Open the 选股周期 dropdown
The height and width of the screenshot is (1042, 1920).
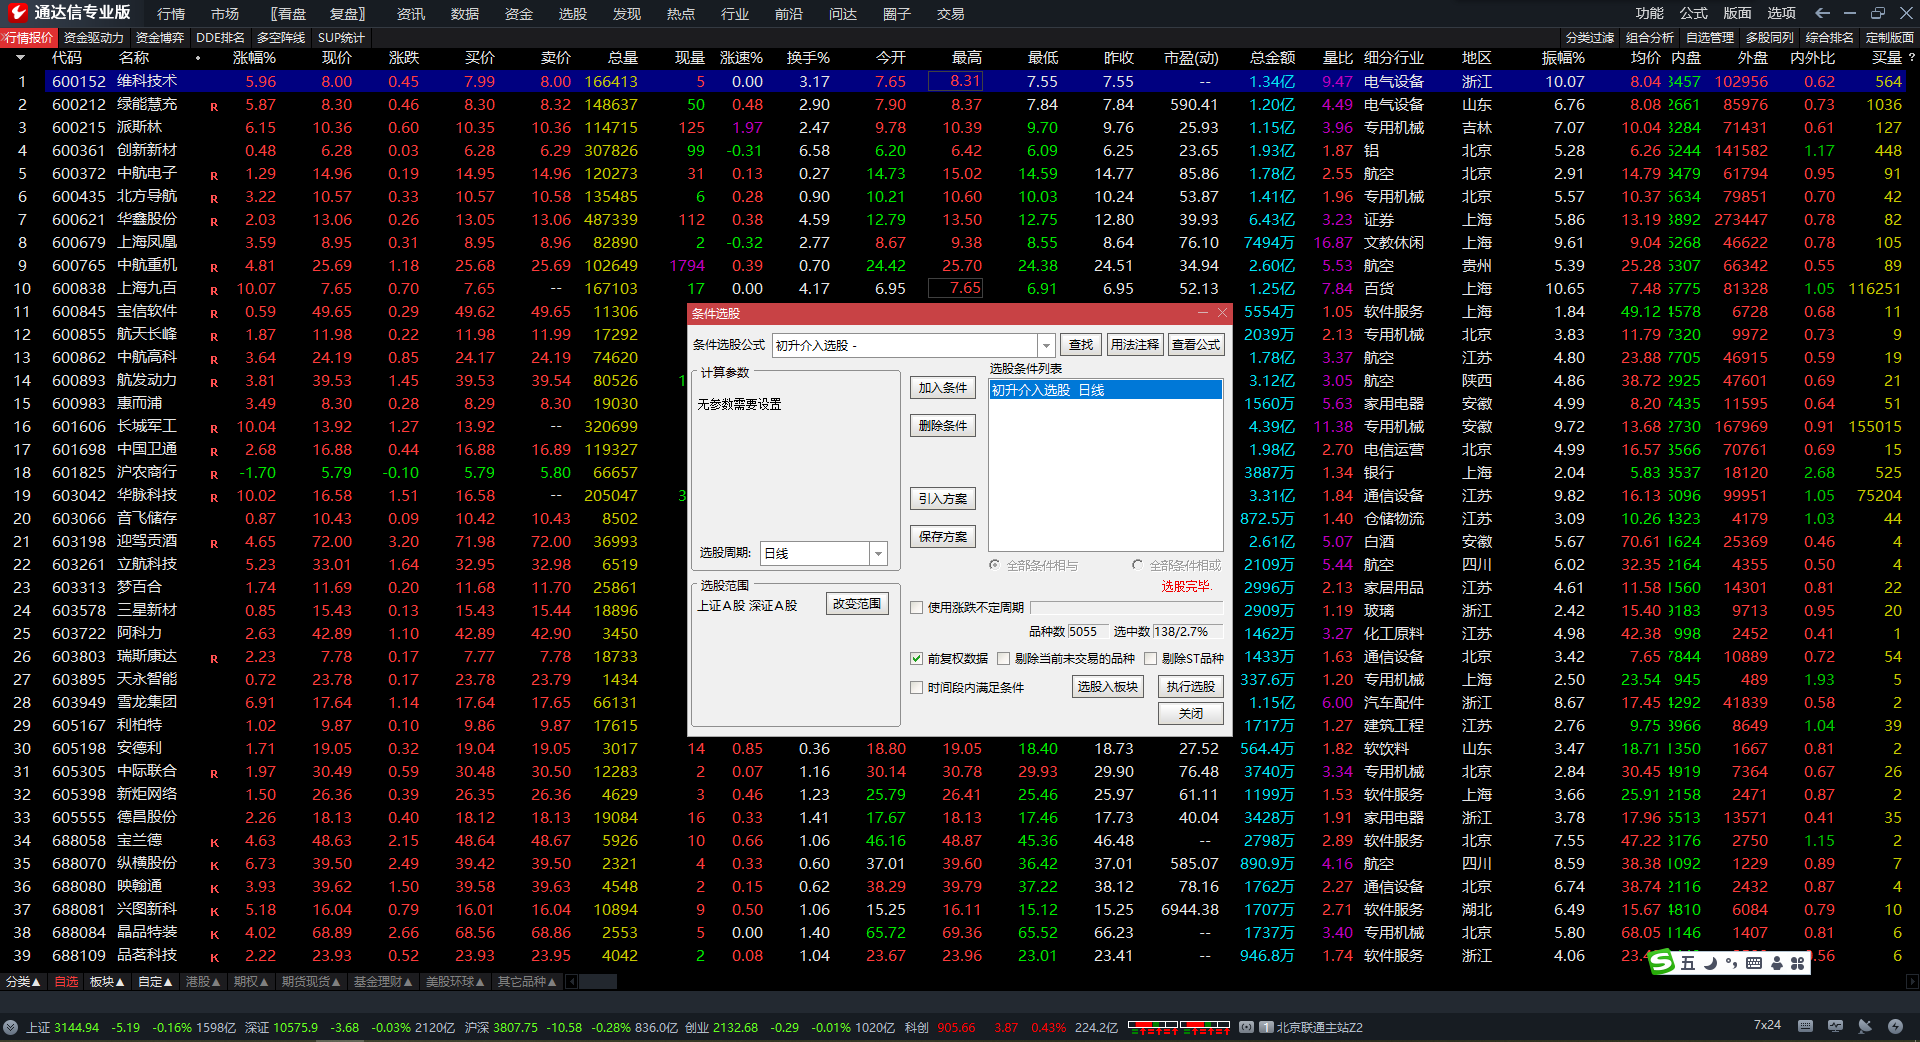tap(877, 553)
